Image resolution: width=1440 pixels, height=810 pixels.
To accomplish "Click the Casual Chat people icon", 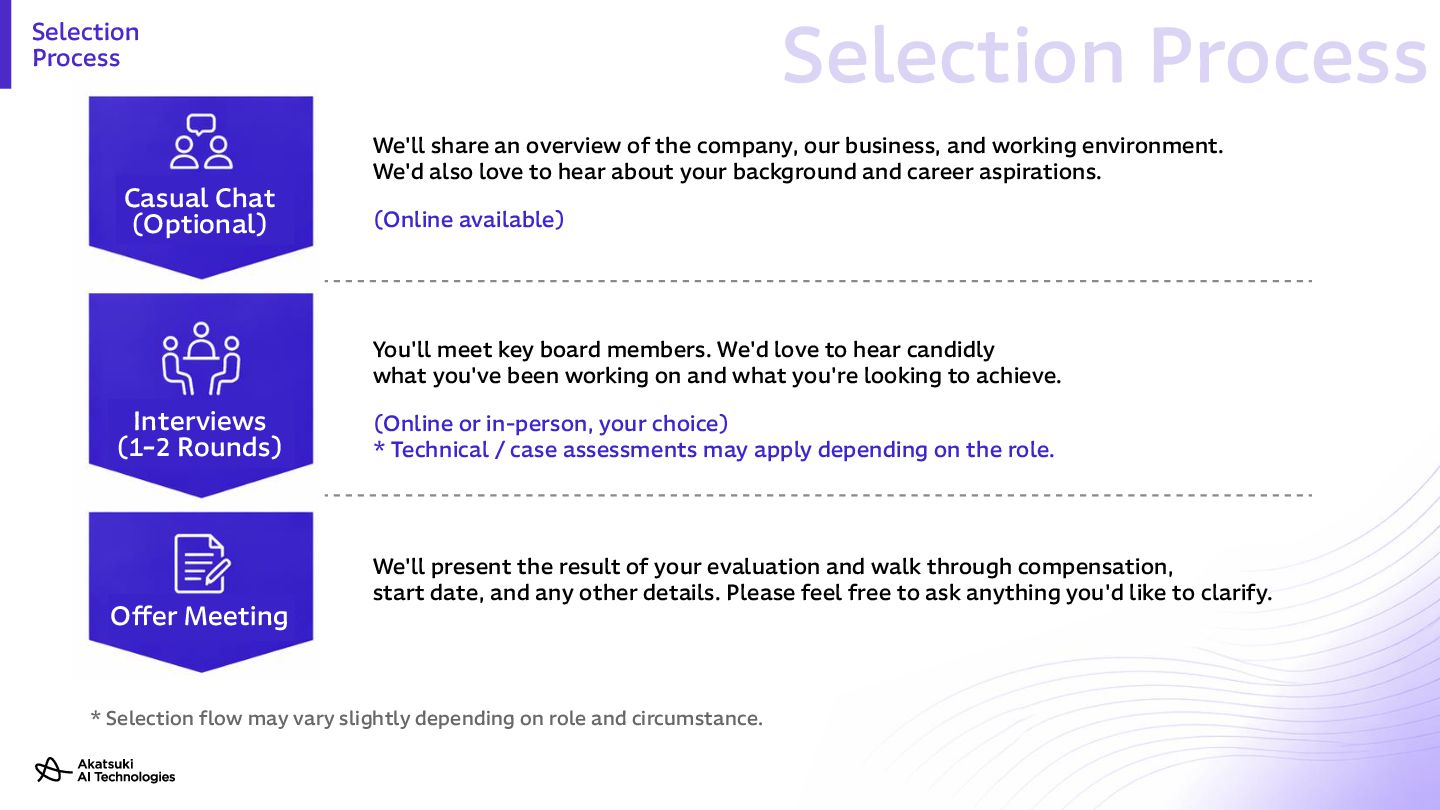I will point(201,141).
